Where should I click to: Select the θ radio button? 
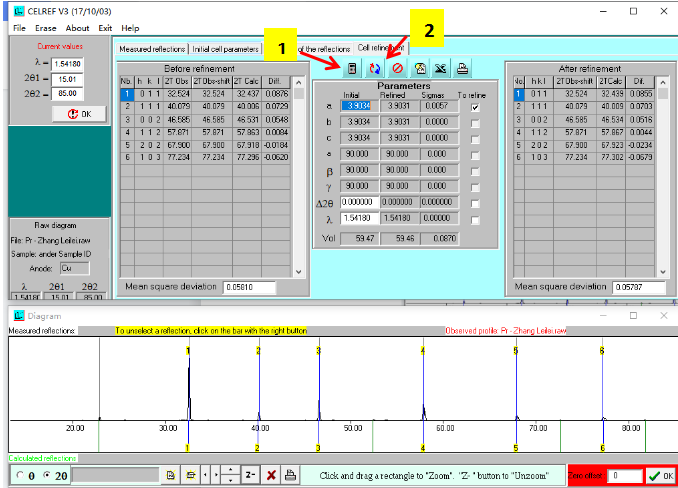coord(21,475)
